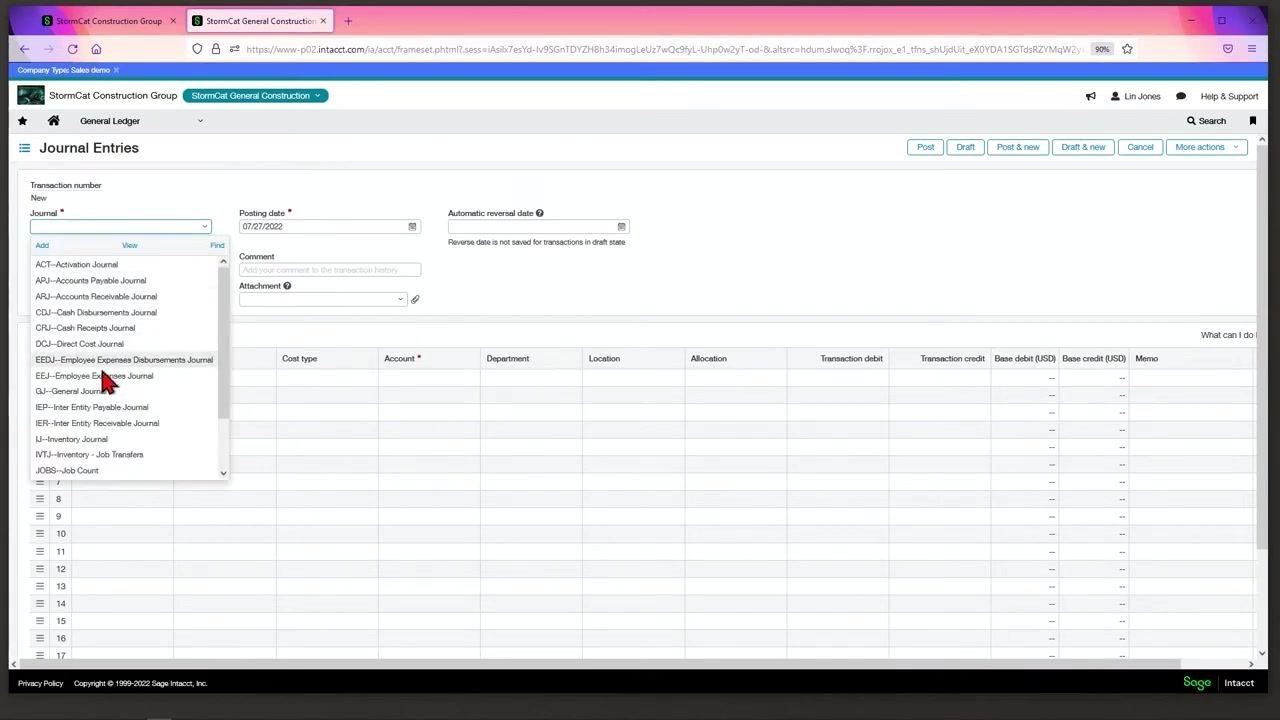Image resolution: width=1280 pixels, height=720 pixels.
Task: Open Posting date calendar picker
Action: (x=412, y=227)
